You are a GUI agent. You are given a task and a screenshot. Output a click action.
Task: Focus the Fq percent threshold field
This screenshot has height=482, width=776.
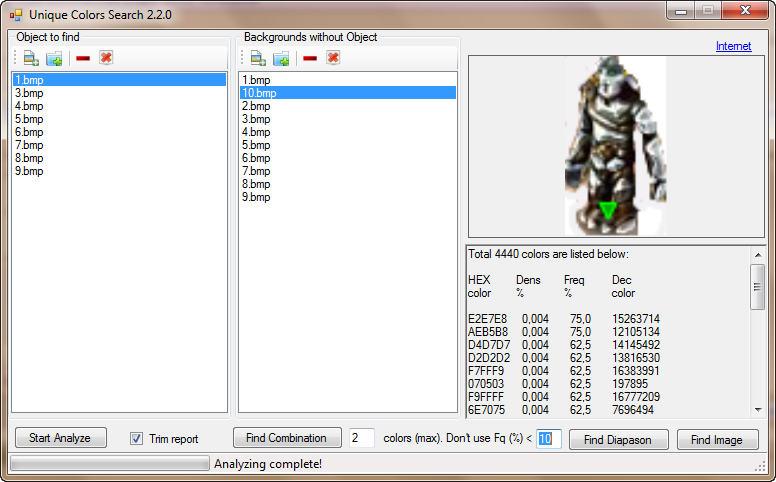coord(549,438)
